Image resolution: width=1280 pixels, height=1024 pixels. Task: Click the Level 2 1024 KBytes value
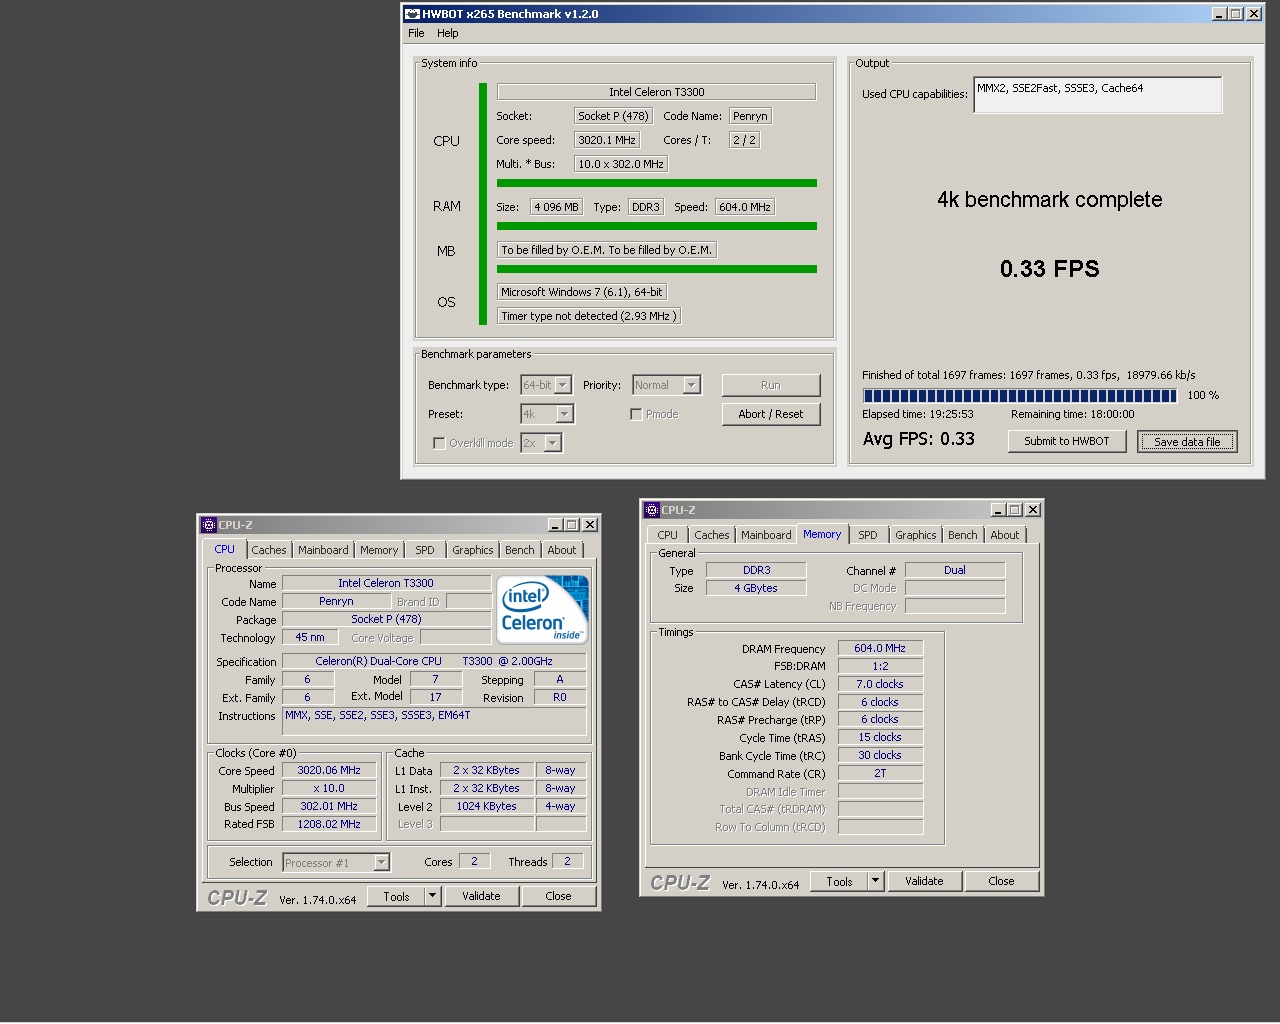coord(487,806)
